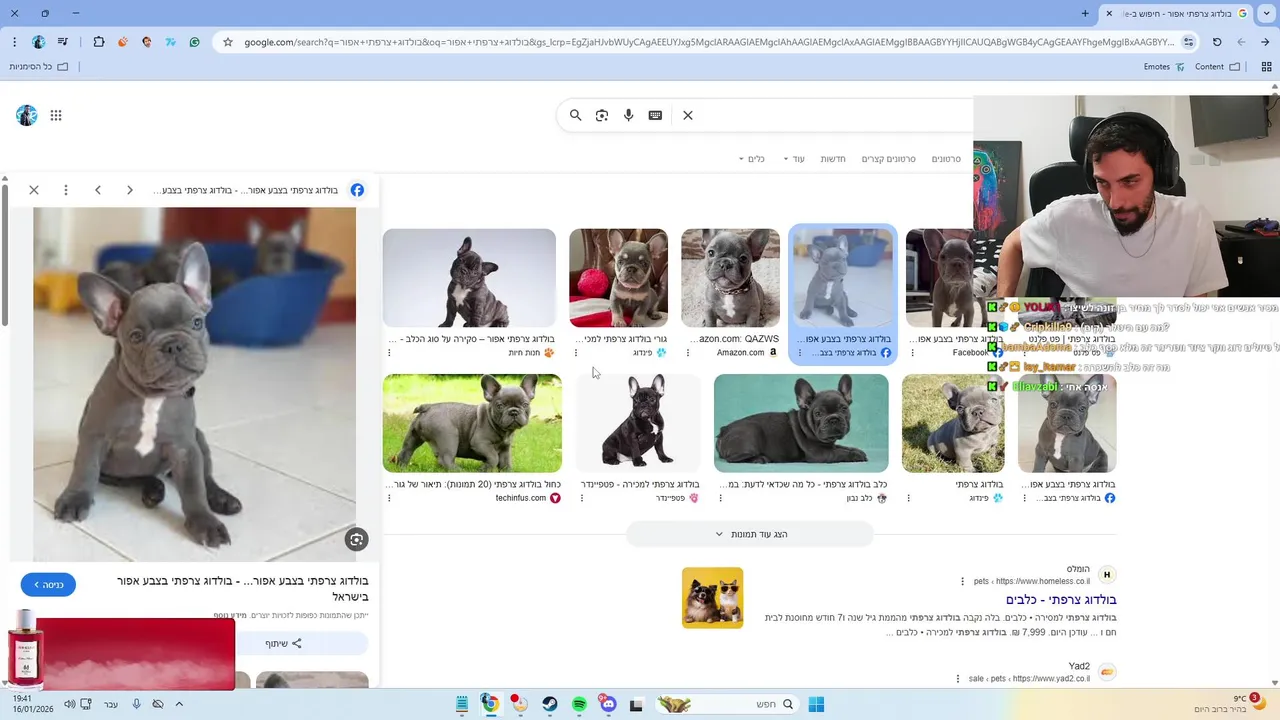
Task: Click the Share (שיתוף) button
Action: (284, 643)
